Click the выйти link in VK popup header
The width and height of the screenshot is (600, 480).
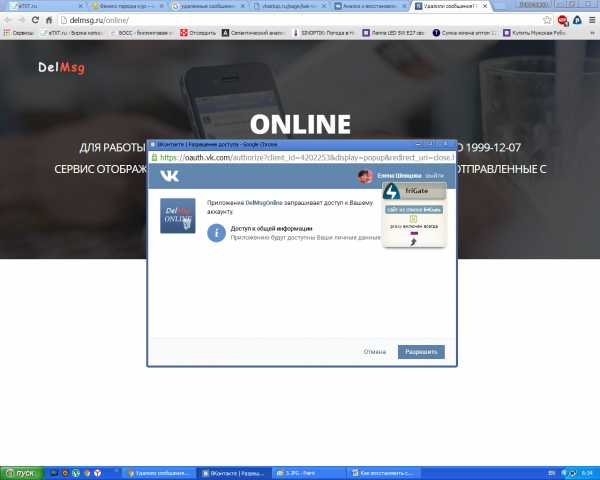pyautogui.click(x=434, y=176)
